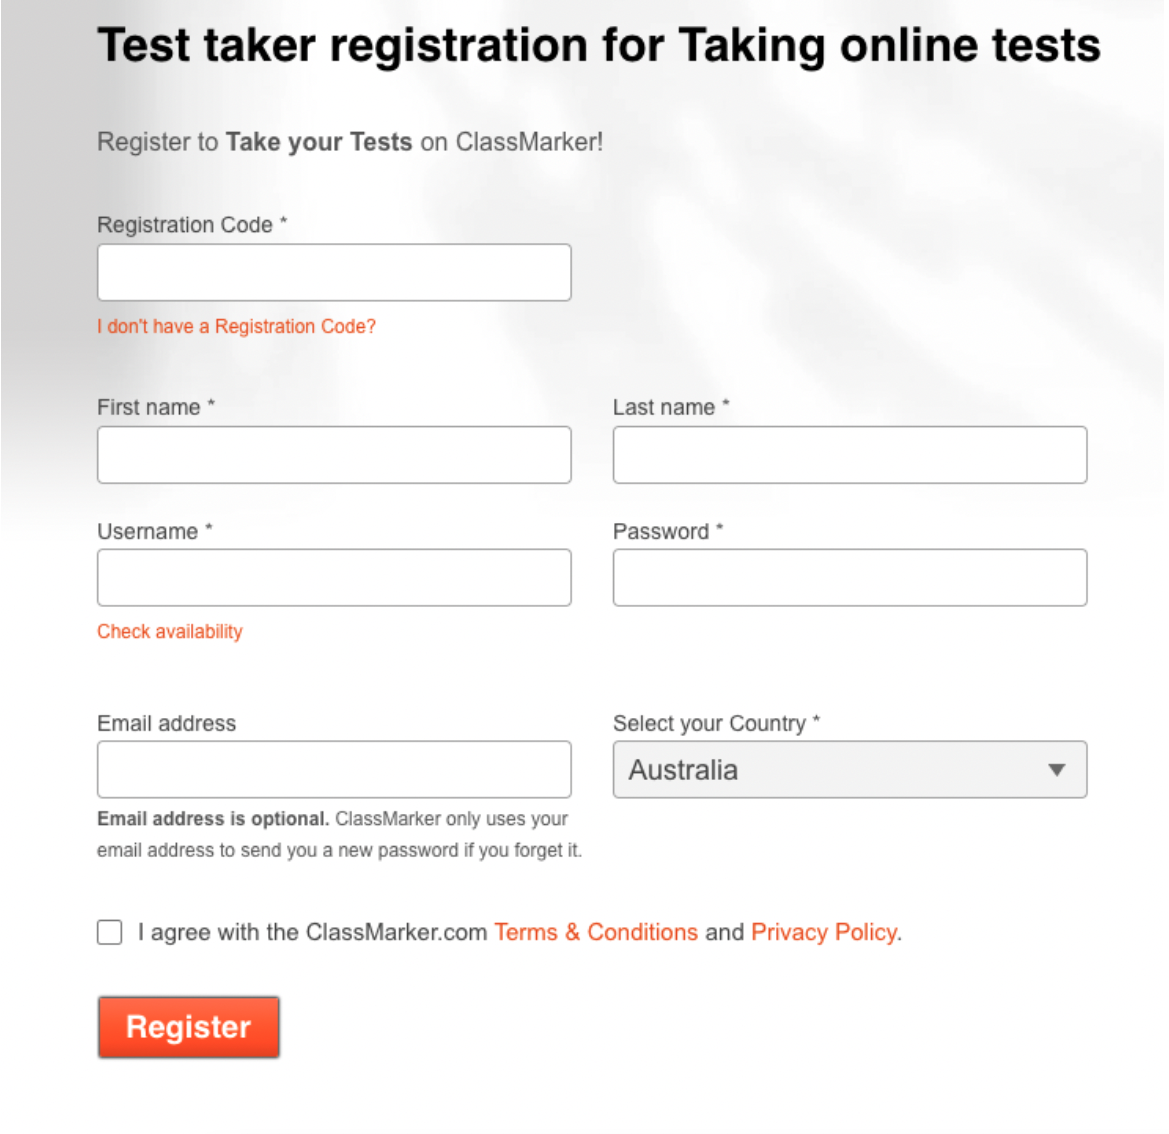Click the "Select your Country" label
This screenshot has width=1169, height=1134.
[x=709, y=723]
